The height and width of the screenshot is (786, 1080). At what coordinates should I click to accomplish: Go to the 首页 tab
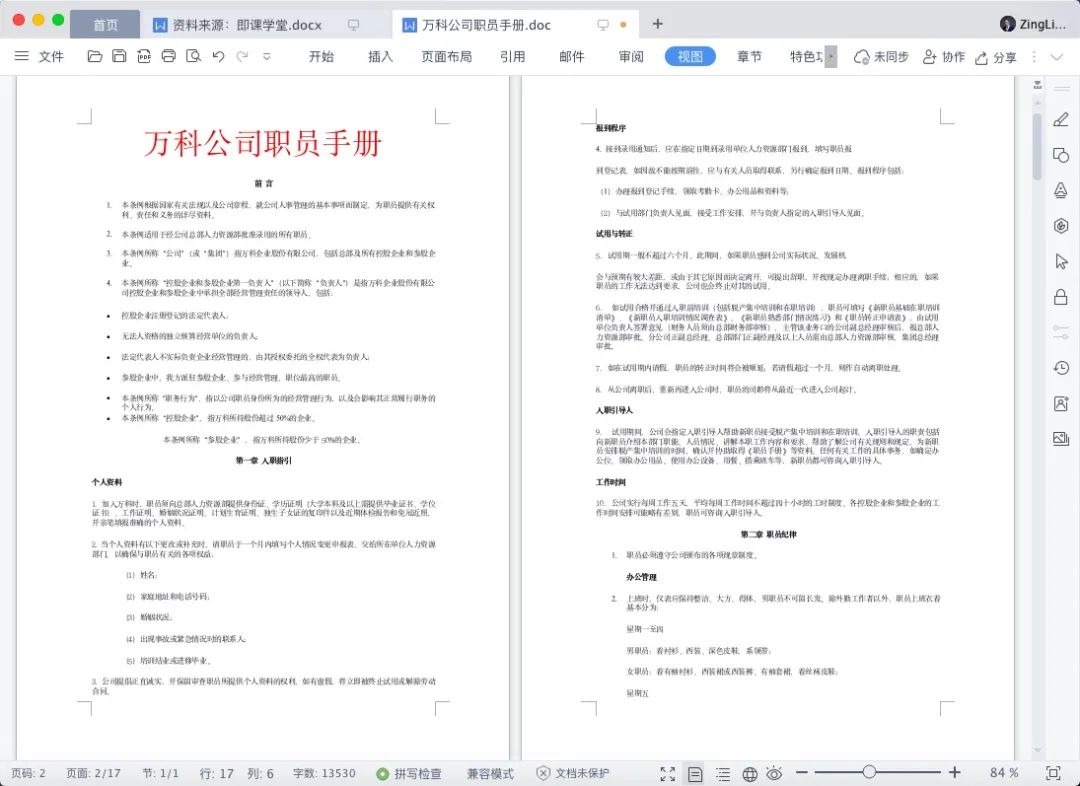[x=105, y=25]
